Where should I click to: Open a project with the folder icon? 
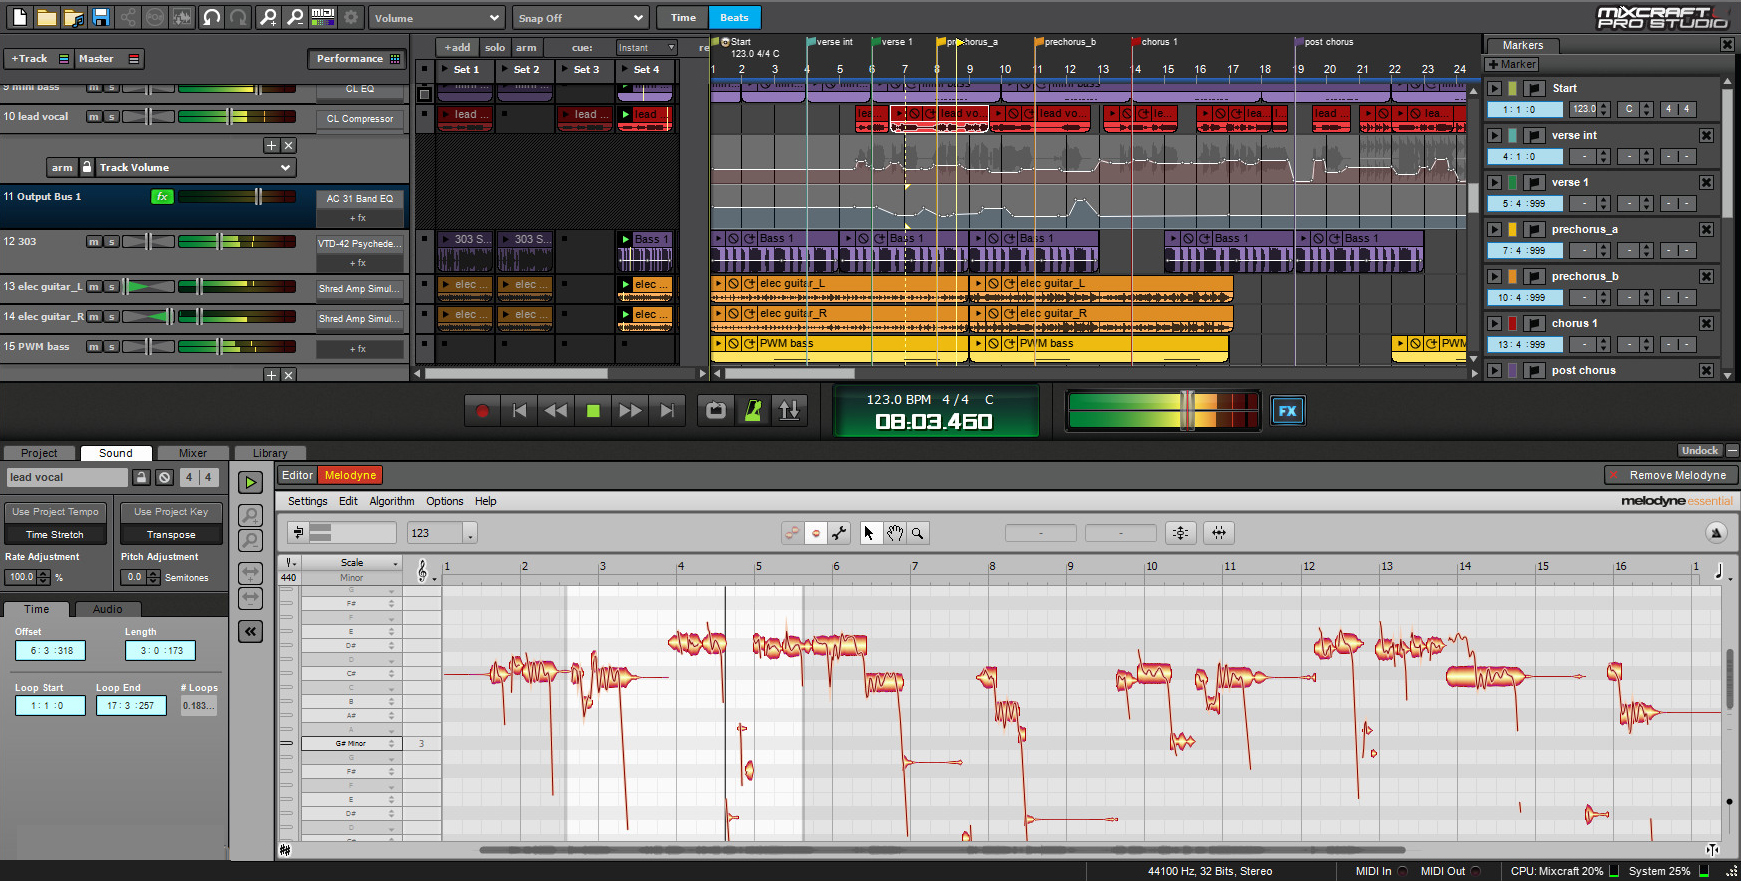coord(46,17)
